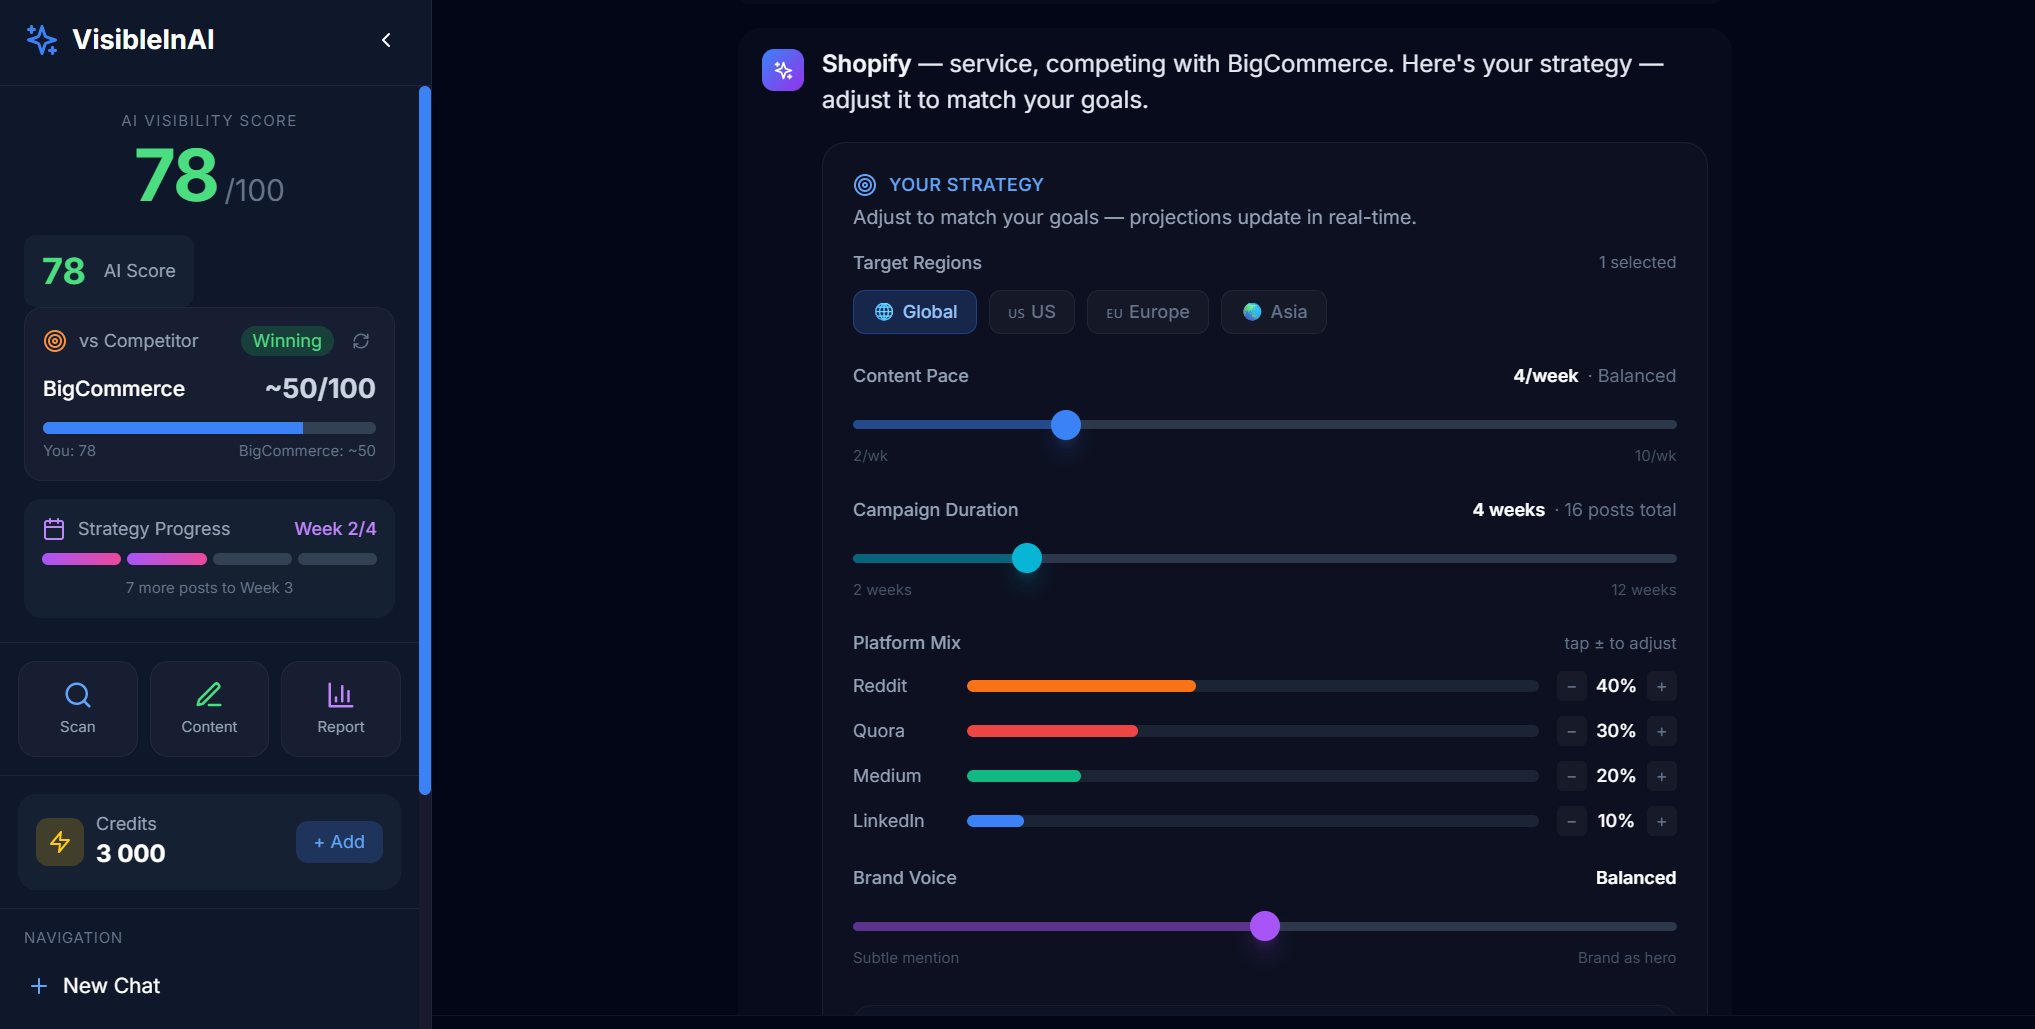Click the 'Brand as hero' label

[x=1627, y=958]
